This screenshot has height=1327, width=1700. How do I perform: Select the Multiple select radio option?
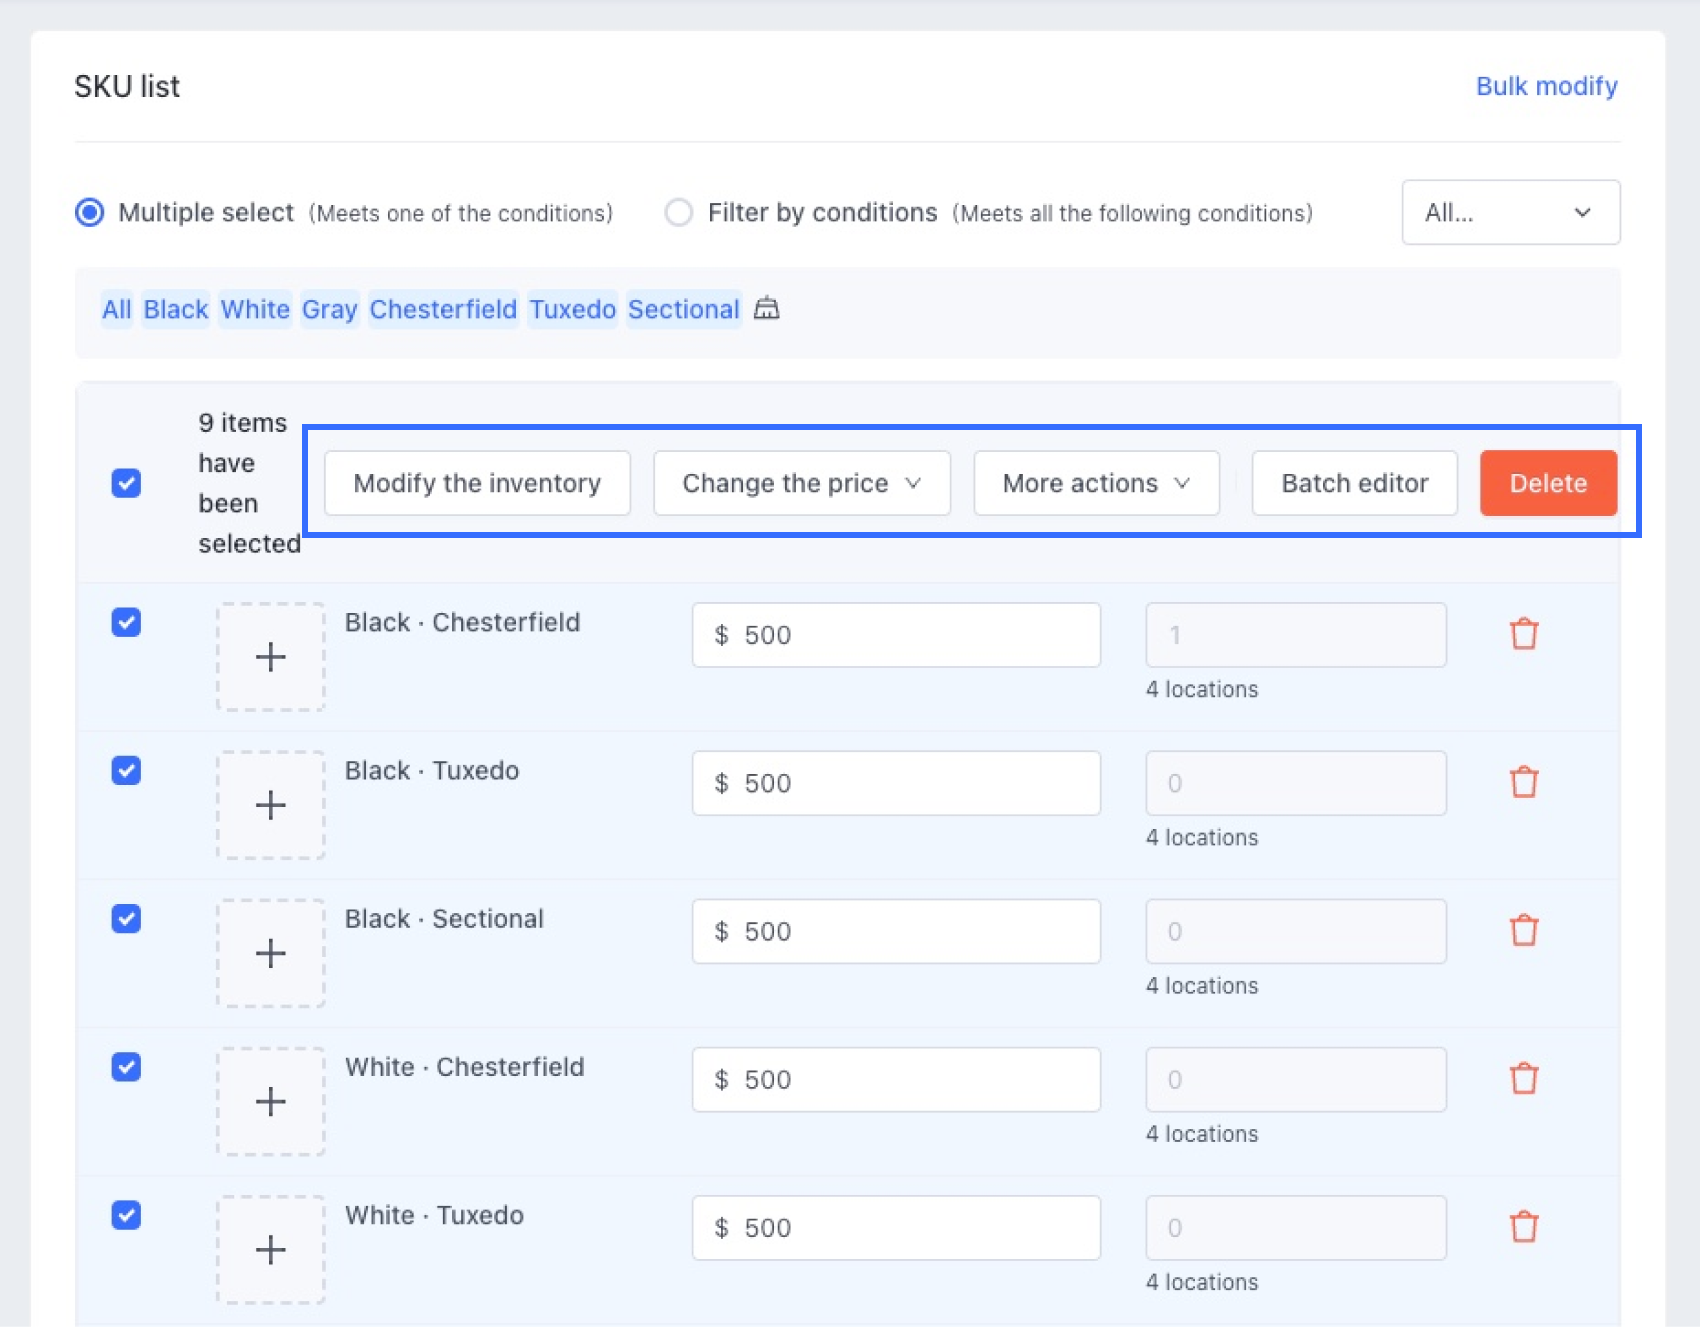[90, 212]
